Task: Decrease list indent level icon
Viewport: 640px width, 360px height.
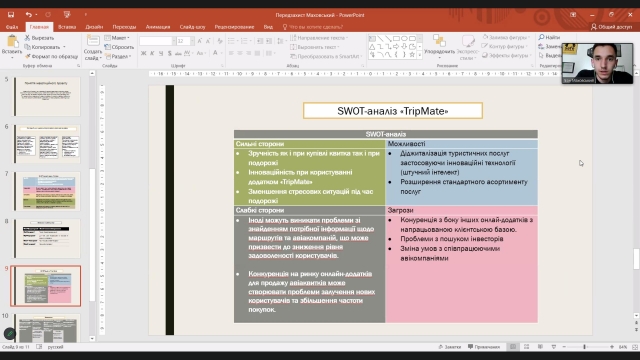Action: (x=260, y=41)
